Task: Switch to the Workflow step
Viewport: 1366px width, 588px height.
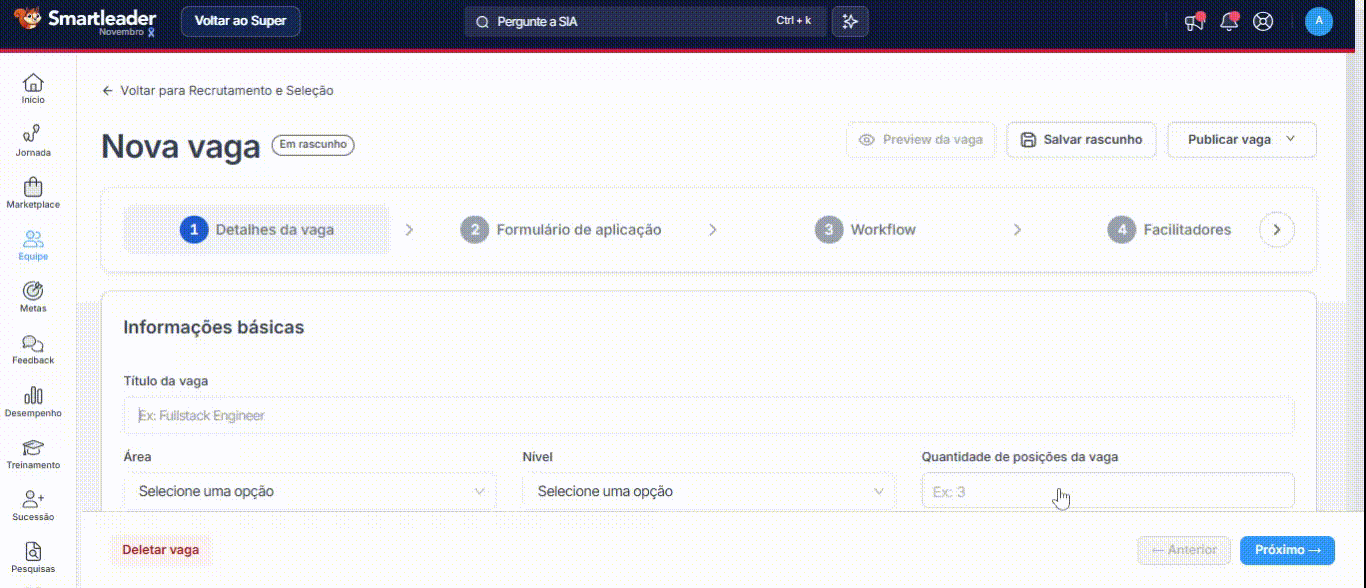Action: (x=882, y=230)
